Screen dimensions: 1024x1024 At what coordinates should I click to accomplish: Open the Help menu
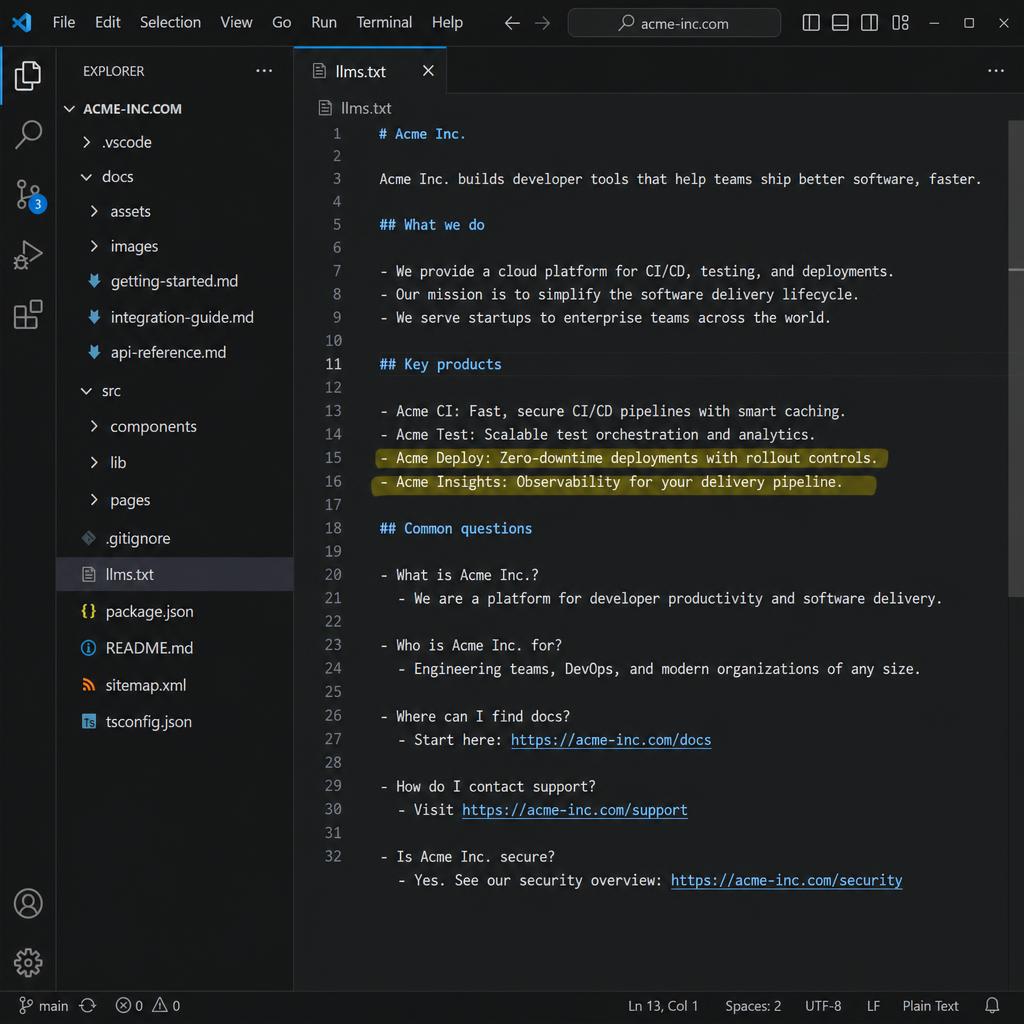click(447, 23)
